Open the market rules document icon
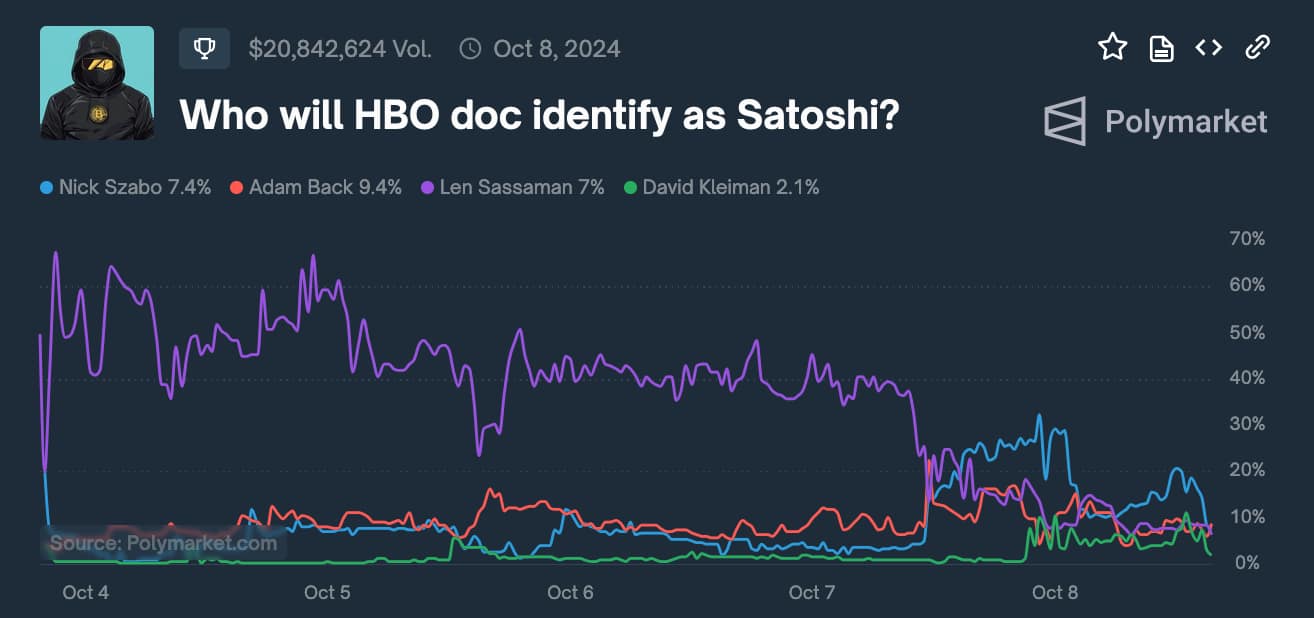Viewport: 1314px width, 618px height. (1161, 47)
